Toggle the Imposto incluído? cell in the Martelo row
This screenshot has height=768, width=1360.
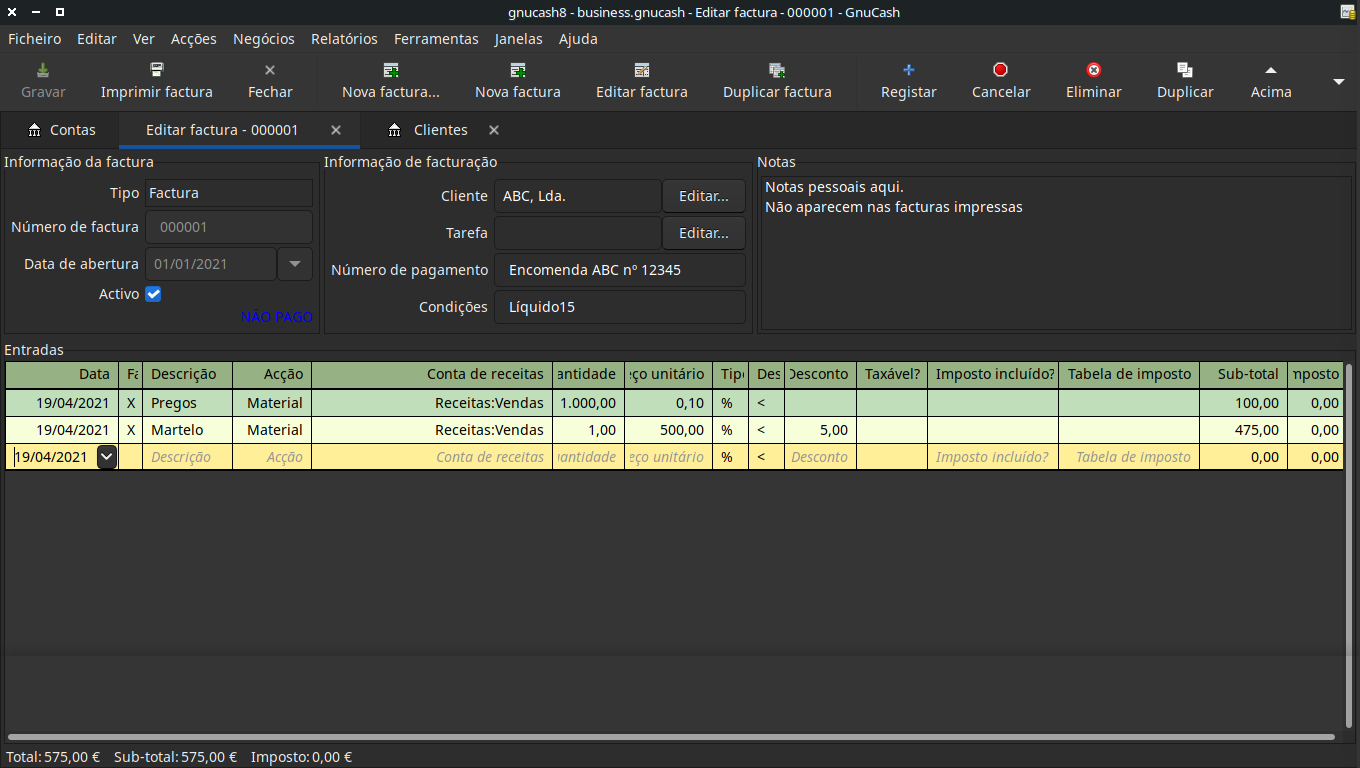[993, 430]
